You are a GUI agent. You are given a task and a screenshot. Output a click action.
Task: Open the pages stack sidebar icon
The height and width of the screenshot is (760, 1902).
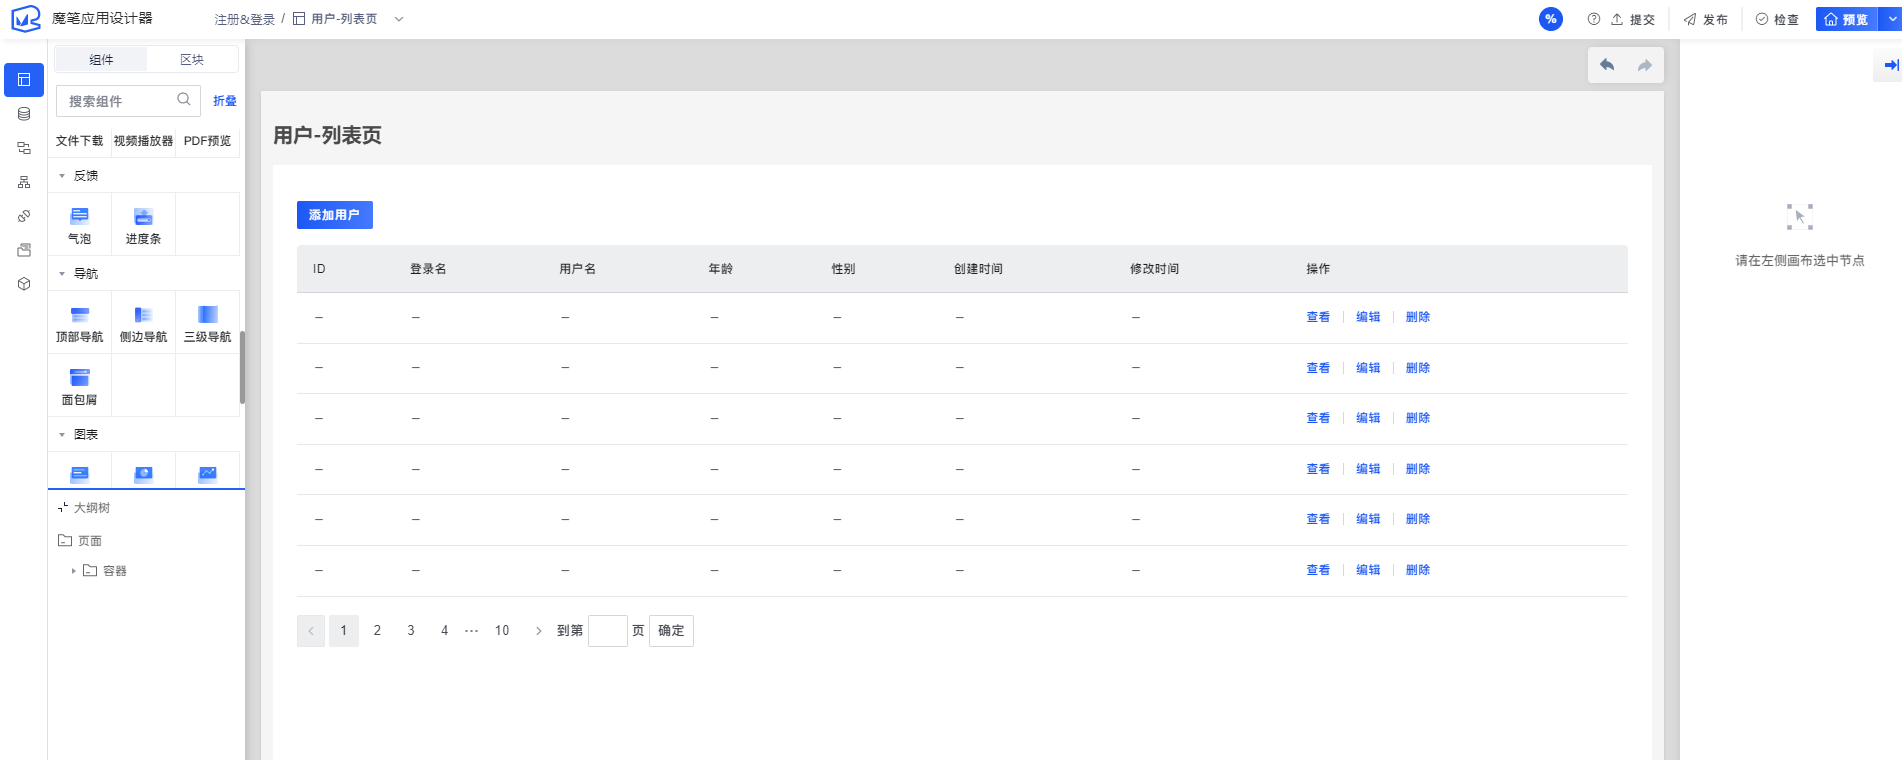coord(24,250)
